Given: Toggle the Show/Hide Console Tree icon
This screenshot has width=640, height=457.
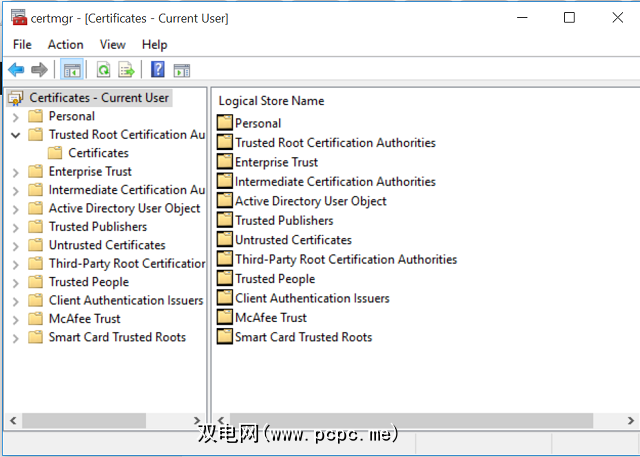Looking at the screenshot, I should click(x=72, y=70).
